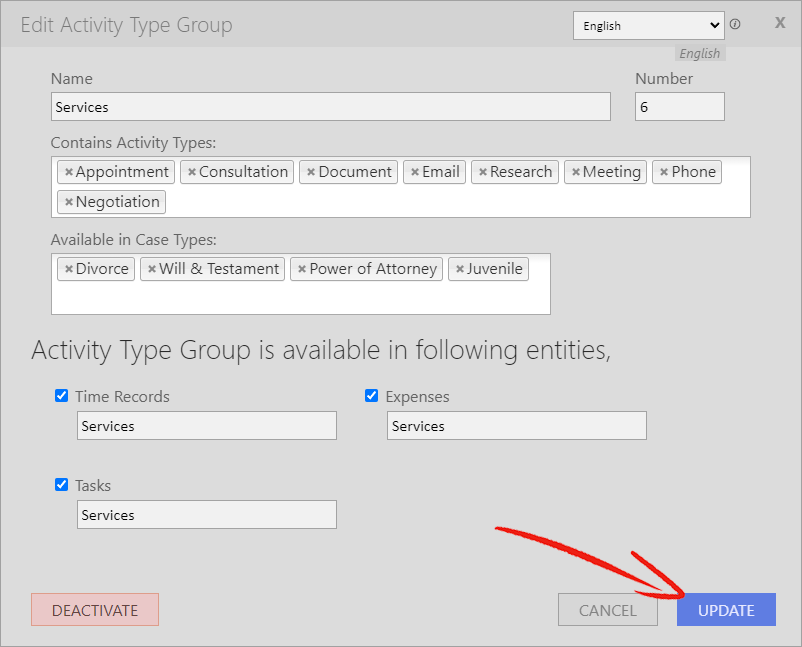The width and height of the screenshot is (802, 647).
Task: Close the Edit Activity Type Group dialog
Action: coord(779,23)
